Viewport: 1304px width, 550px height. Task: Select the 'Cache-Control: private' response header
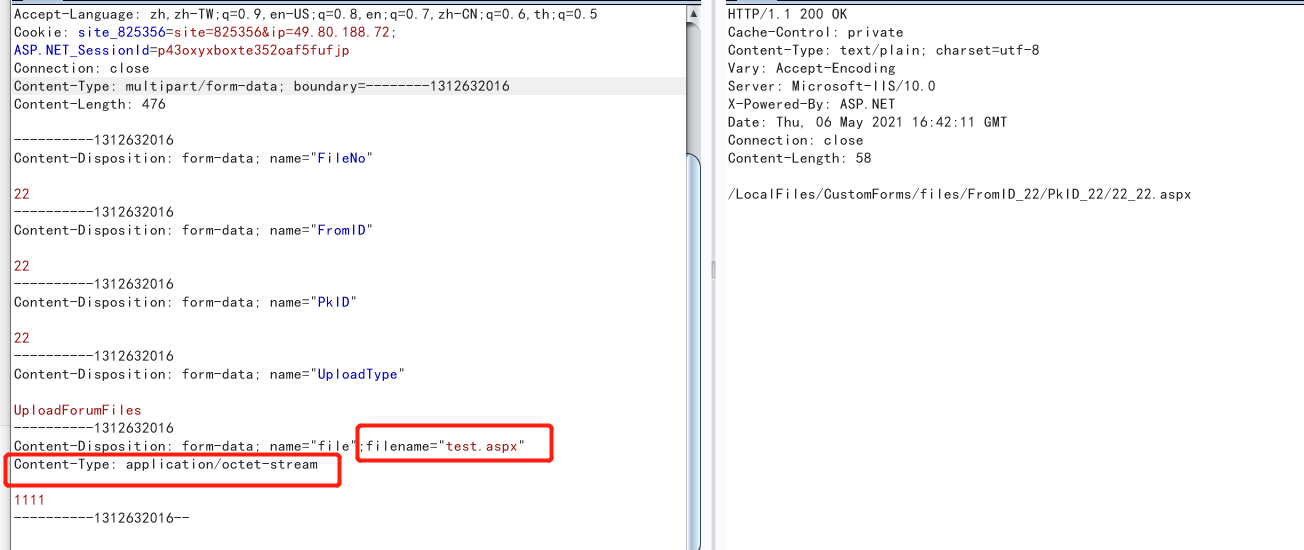[x=816, y=32]
